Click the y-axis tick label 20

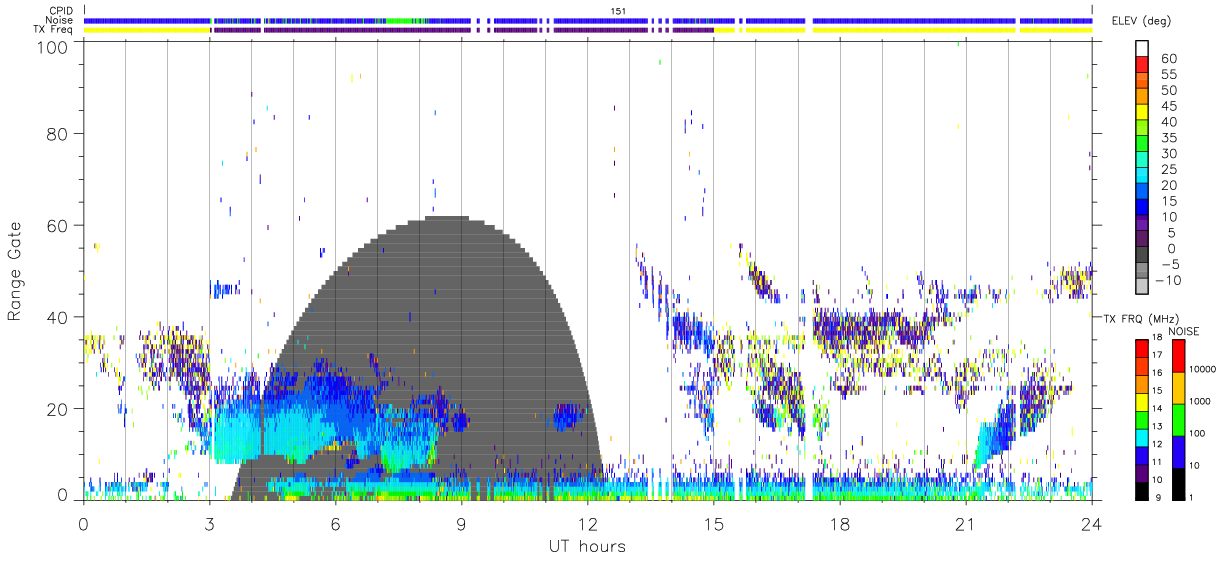[58, 409]
